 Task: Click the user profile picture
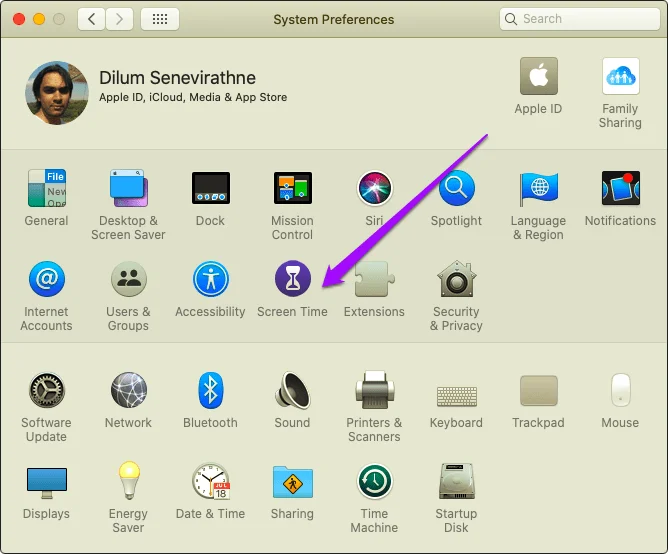pyautogui.click(x=57, y=93)
